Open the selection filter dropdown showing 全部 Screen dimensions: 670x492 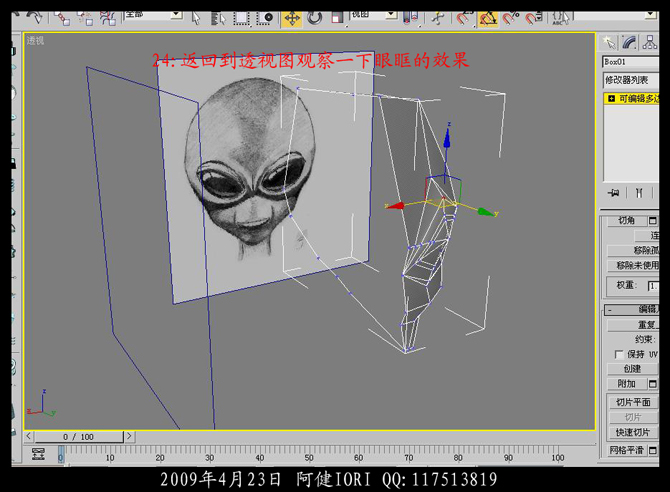pyautogui.click(x=153, y=15)
